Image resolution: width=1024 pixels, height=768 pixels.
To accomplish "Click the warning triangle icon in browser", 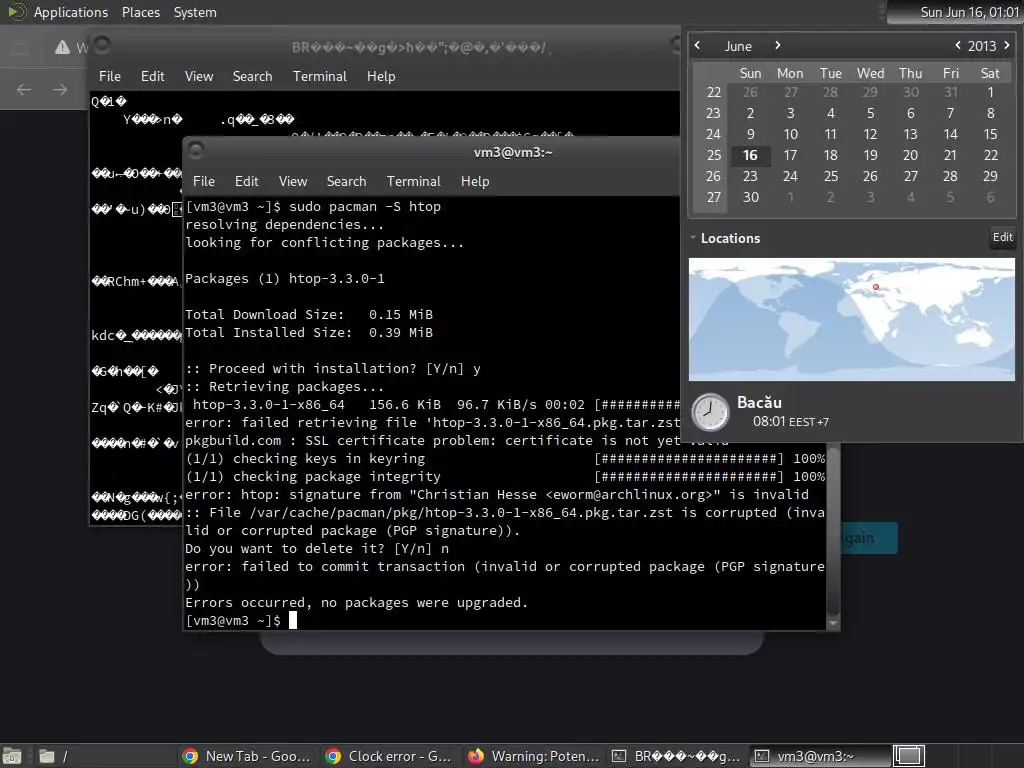I will click(62, 47).
